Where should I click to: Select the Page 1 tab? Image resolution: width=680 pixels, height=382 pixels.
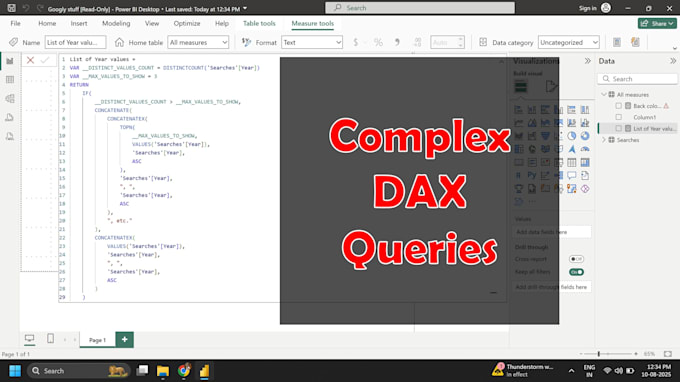[x=97, y=340]
